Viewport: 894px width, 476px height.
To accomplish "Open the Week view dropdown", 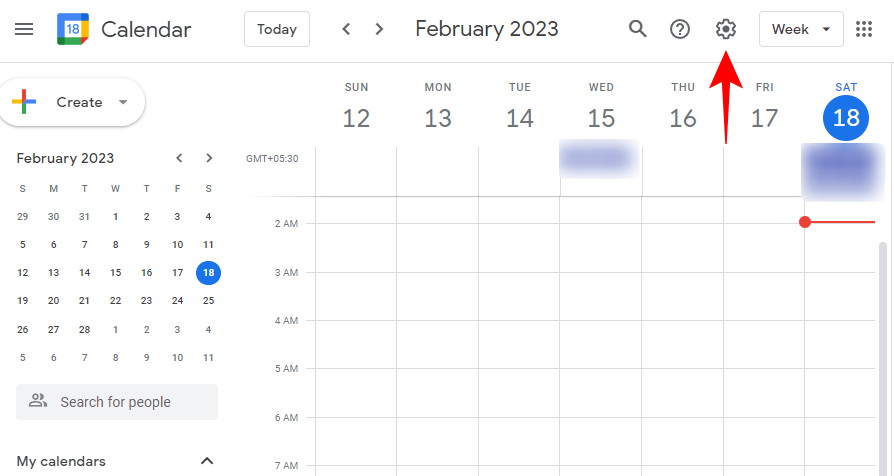I will (801, 29).
